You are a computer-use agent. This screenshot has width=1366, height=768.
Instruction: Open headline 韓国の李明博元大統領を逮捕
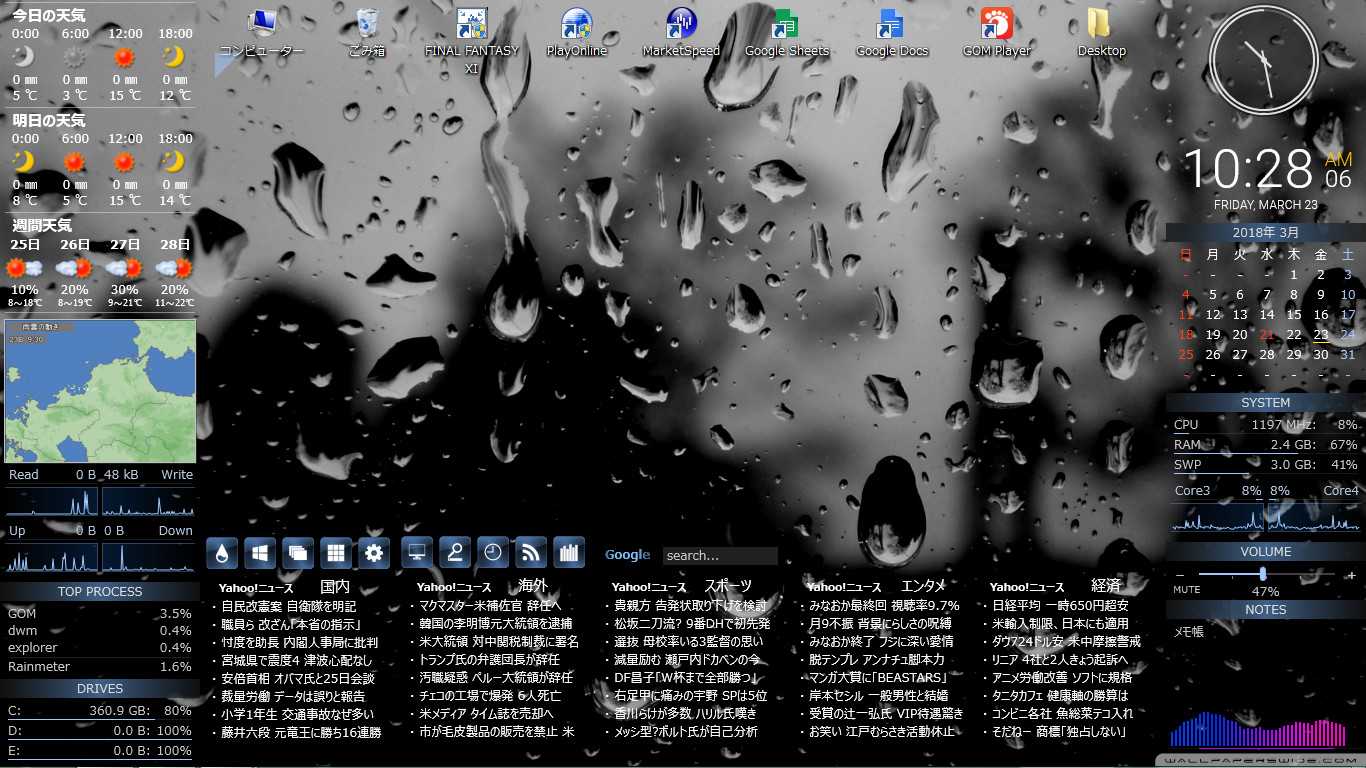(495, 623)
